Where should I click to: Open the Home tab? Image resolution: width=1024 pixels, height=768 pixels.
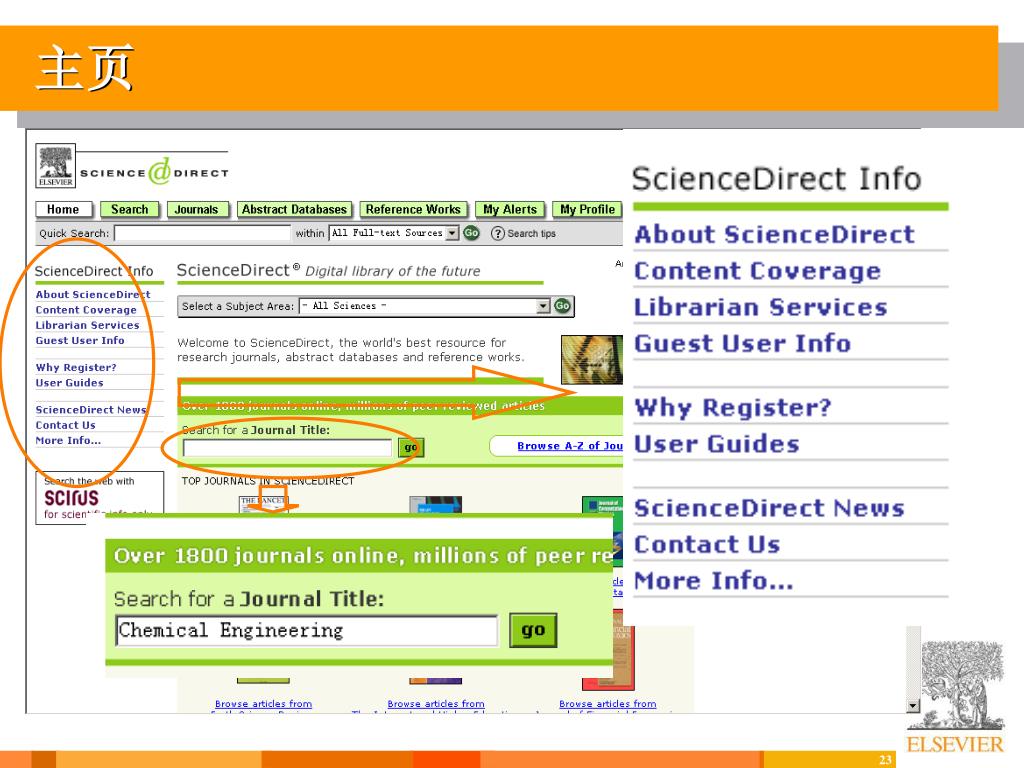pyautogui.click(x=63, y=210)
